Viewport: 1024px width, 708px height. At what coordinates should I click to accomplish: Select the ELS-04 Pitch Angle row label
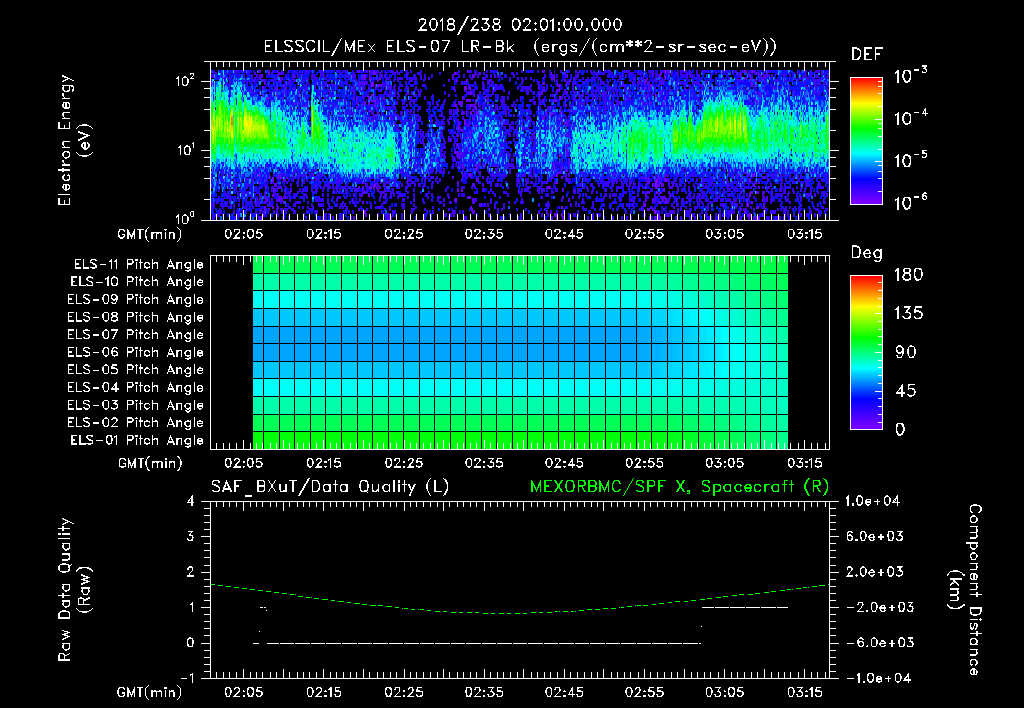pyautogui.click(x=136, y=387)
